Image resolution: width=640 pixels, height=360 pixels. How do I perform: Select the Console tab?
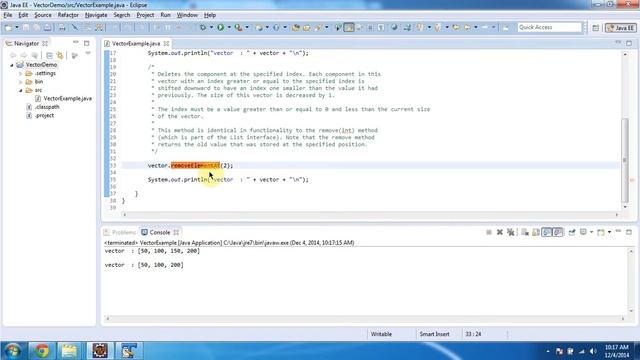(x=160, y=232)
